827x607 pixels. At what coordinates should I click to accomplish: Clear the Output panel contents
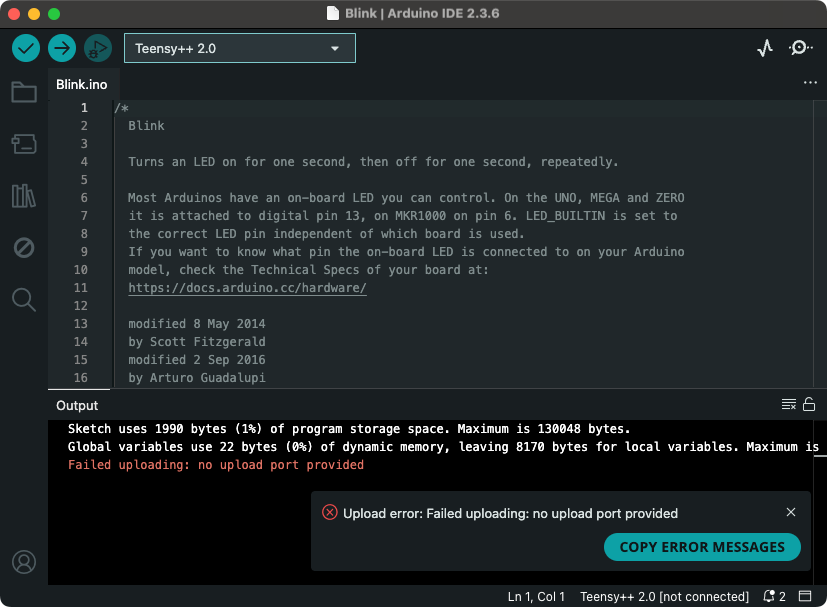click(789, 405)
